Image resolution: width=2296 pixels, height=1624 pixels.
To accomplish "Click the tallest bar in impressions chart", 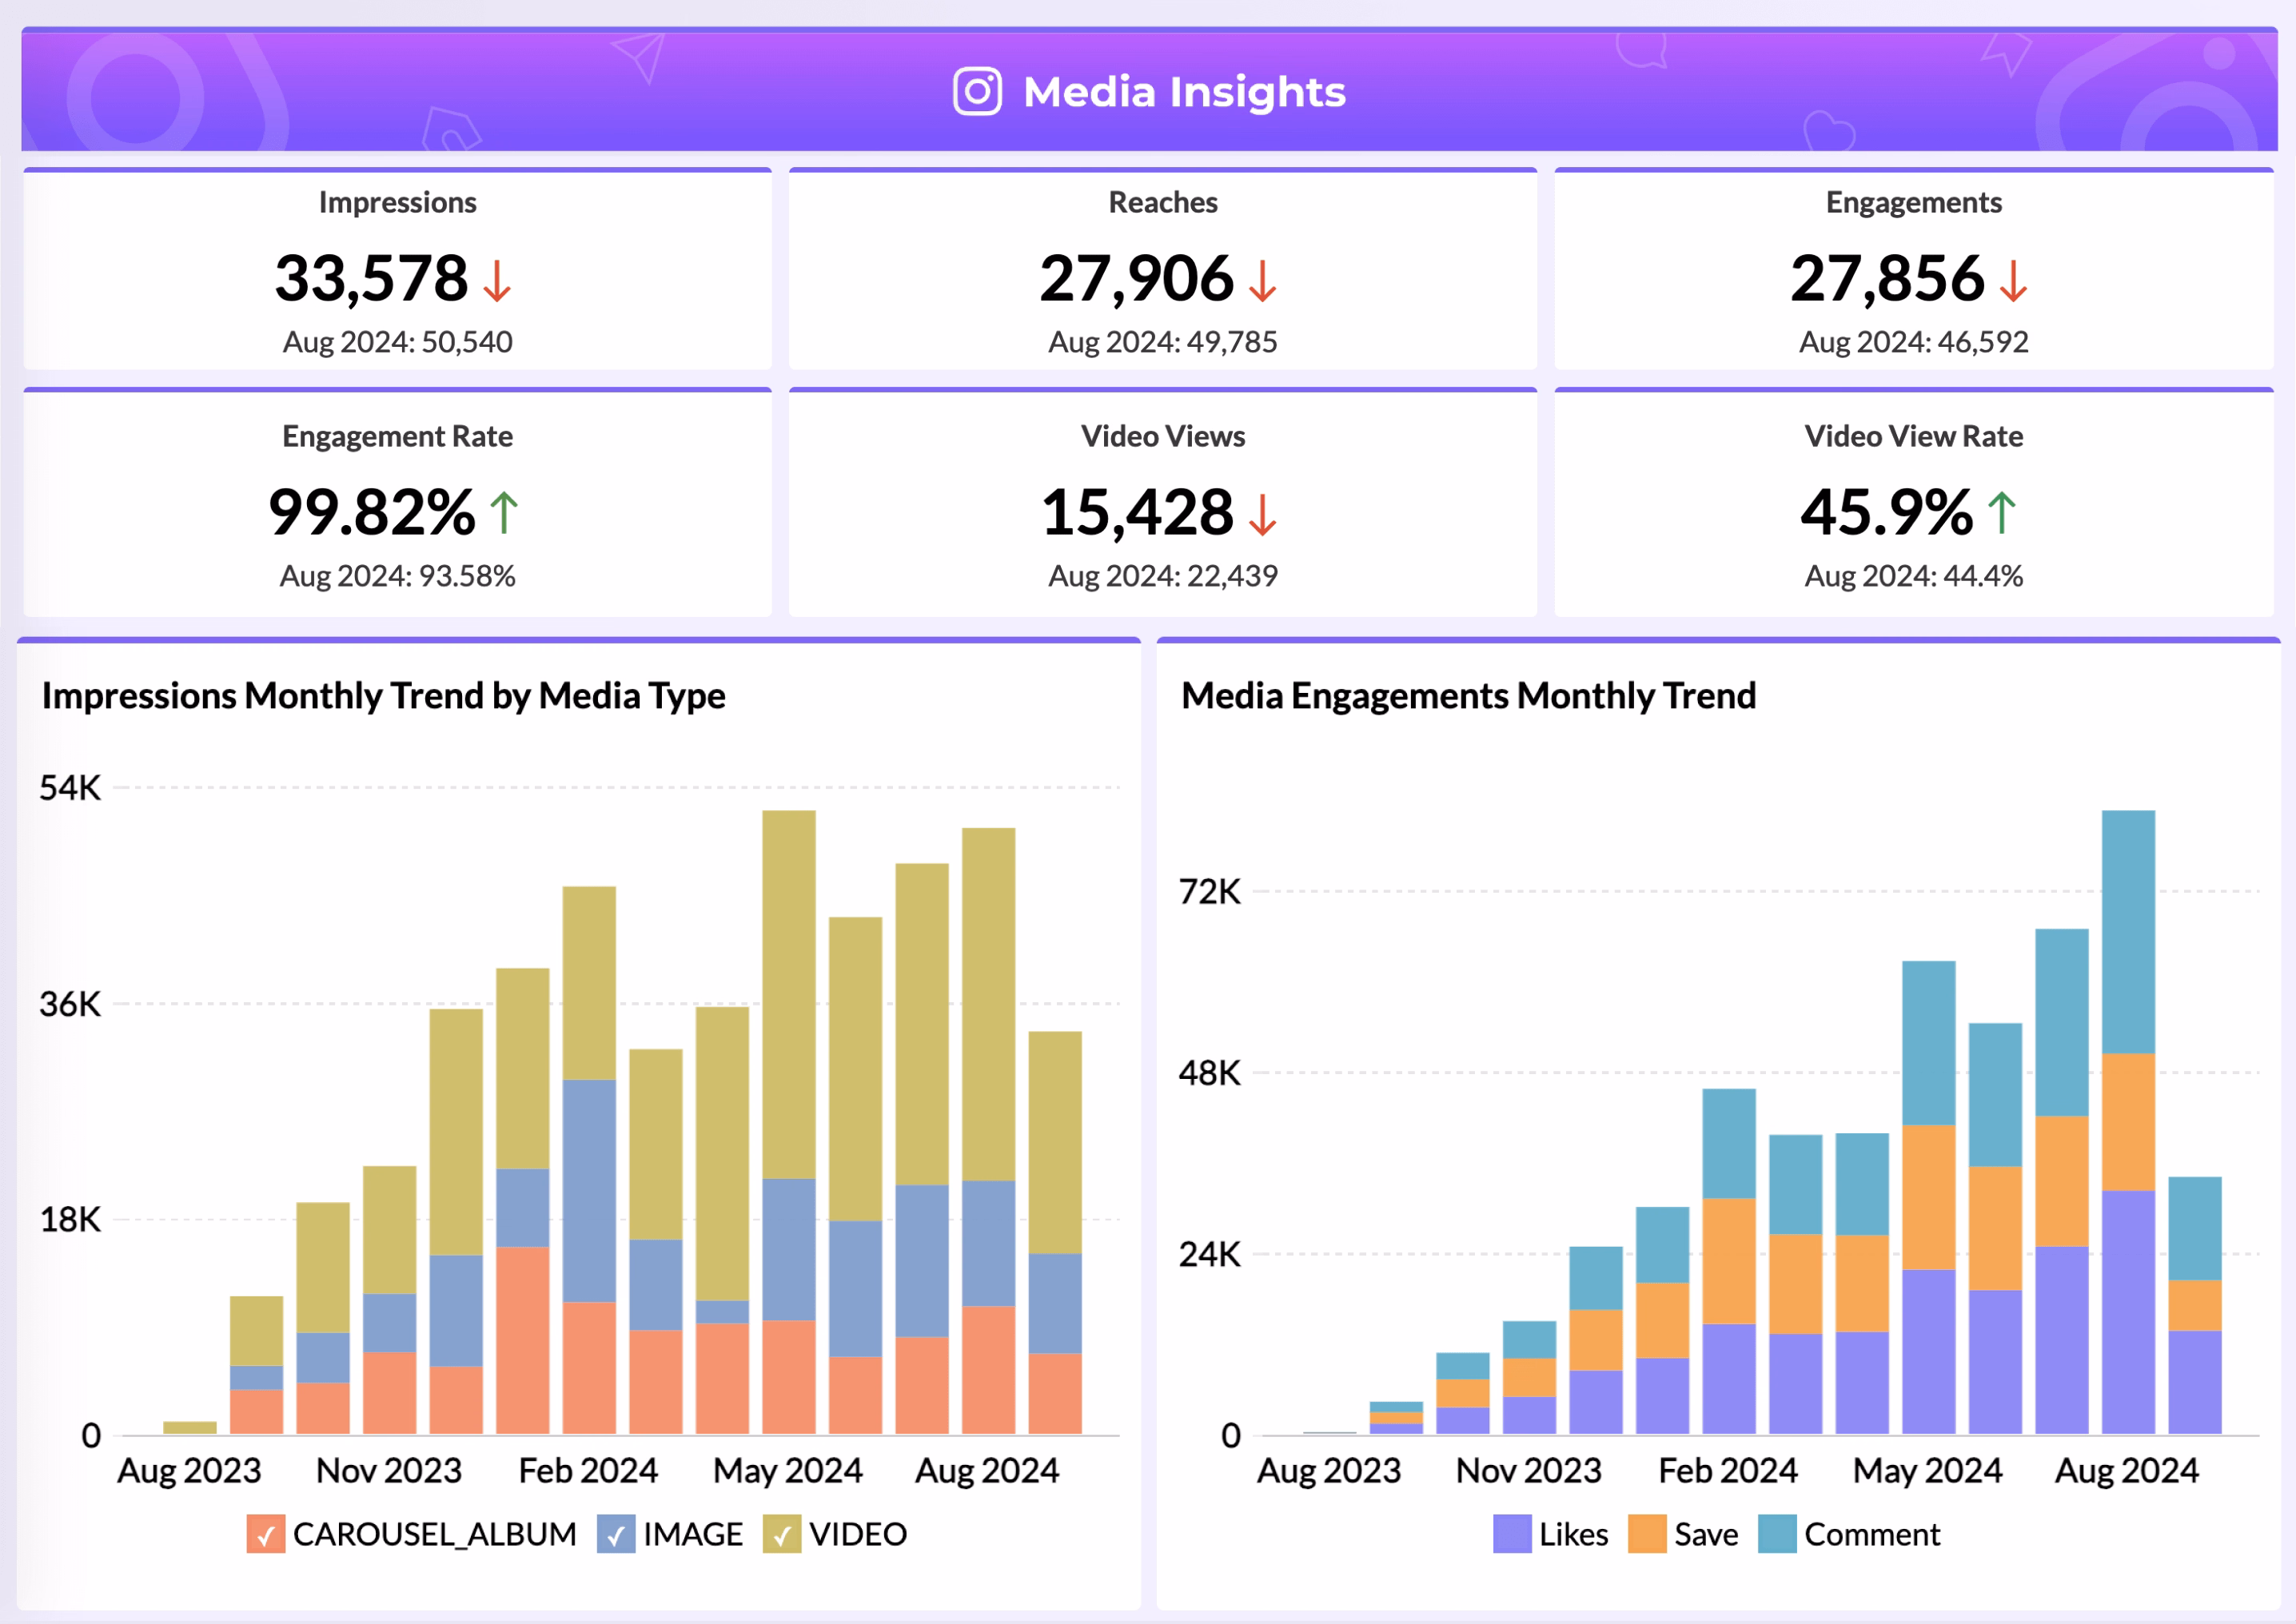I will (x=788, y=1000).
